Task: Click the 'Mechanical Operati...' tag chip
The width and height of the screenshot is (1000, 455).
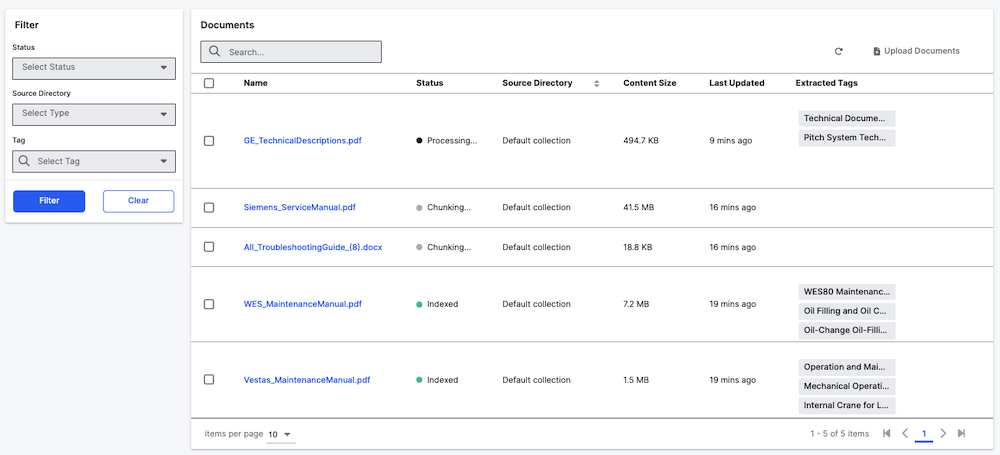Action: [x=847, y=386]
